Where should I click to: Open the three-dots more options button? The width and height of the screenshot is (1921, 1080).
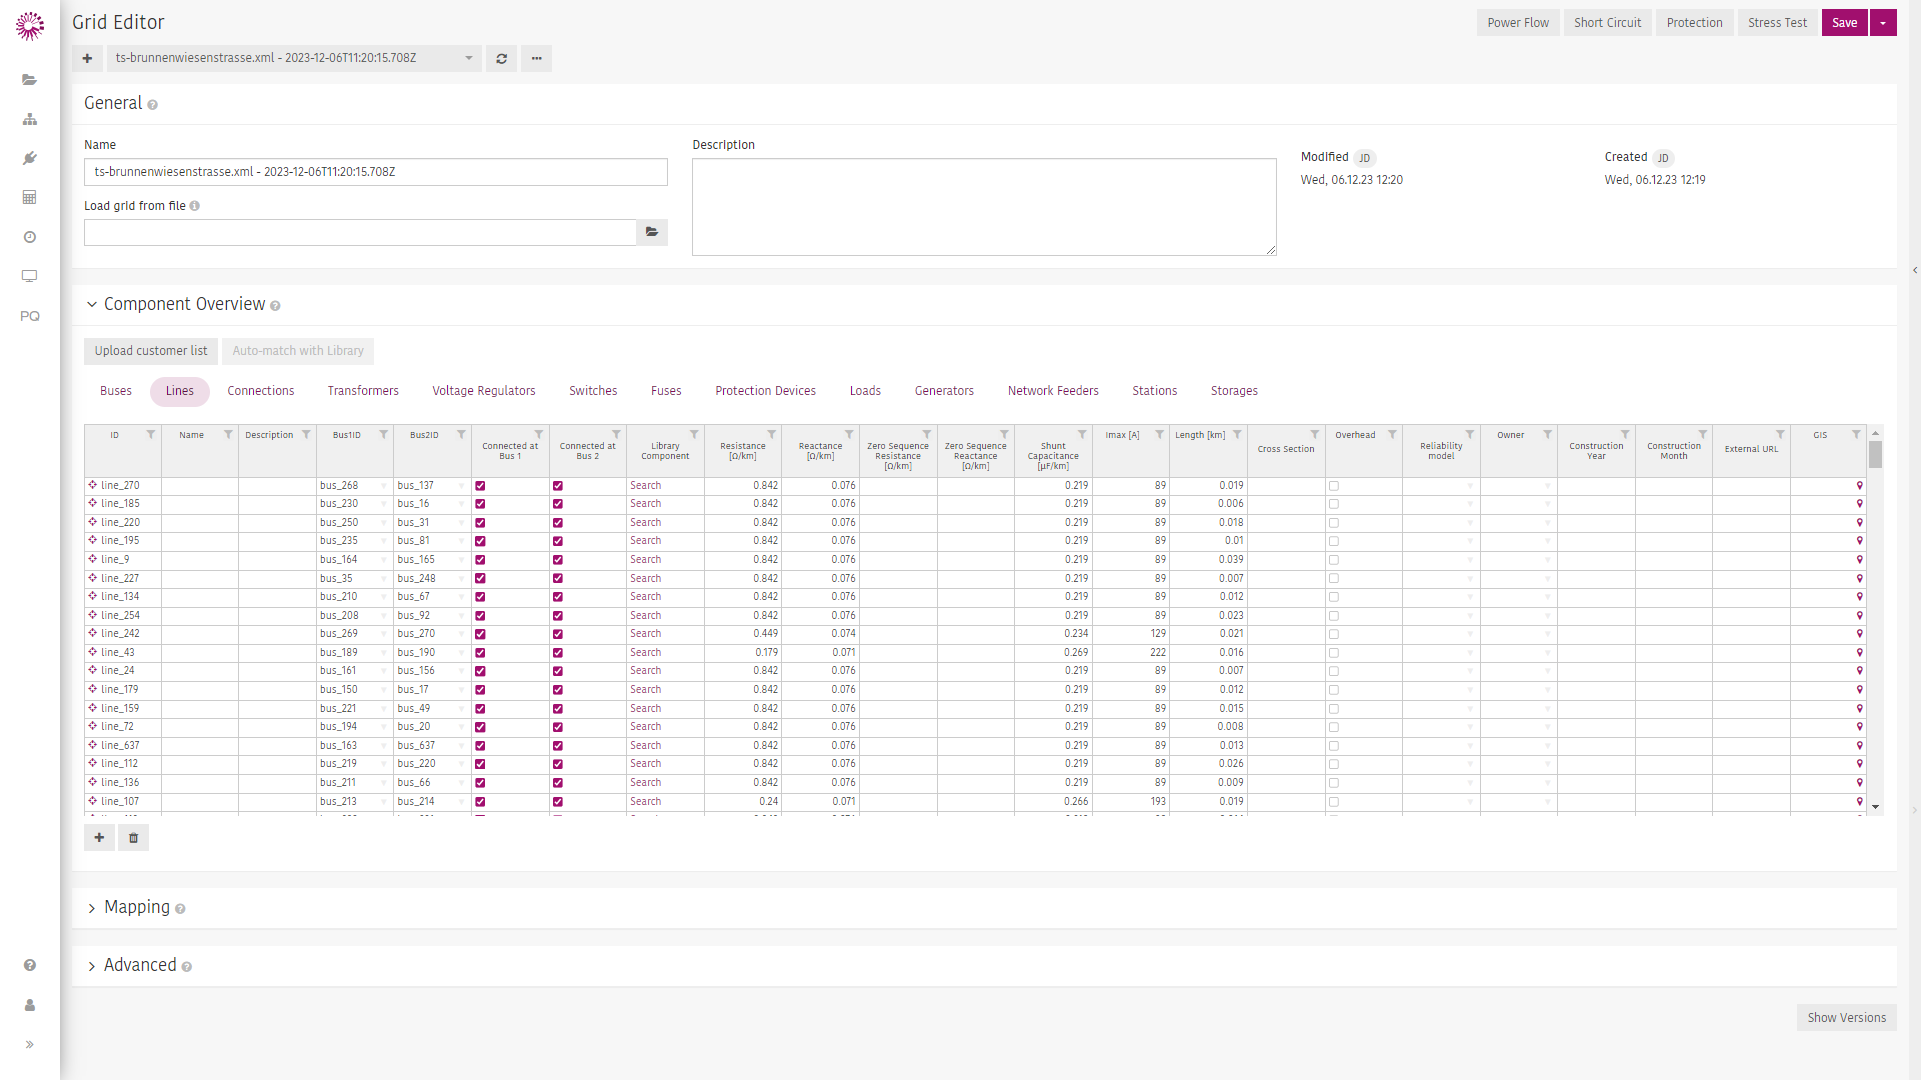click(536, 58)
